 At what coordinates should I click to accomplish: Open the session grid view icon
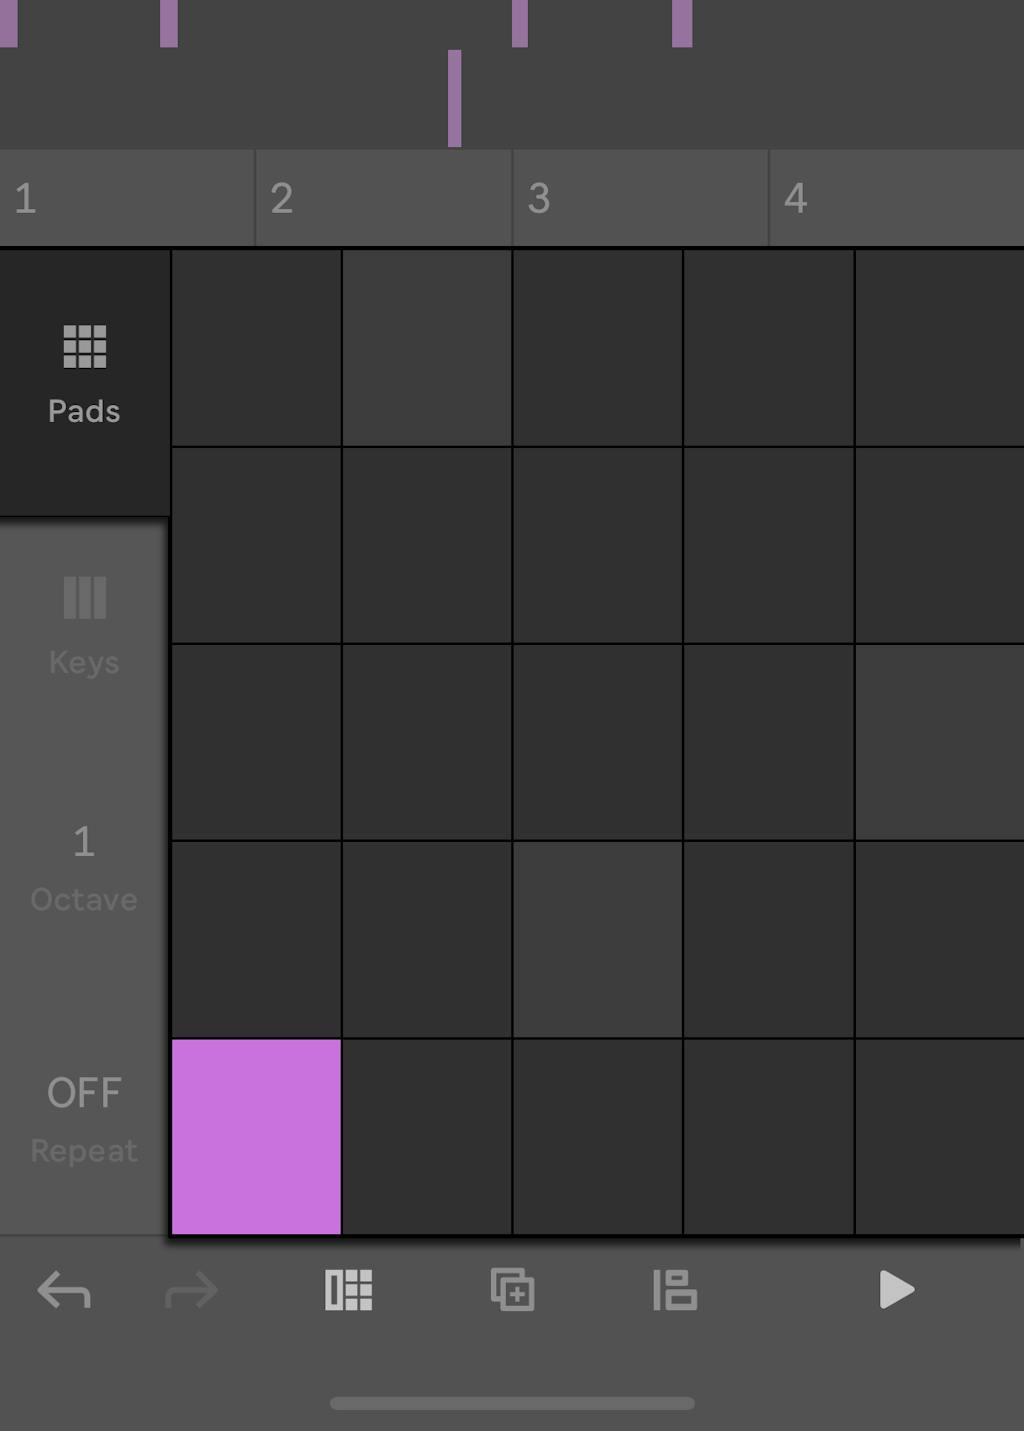pyautogui.click(x=349, y=1290)
